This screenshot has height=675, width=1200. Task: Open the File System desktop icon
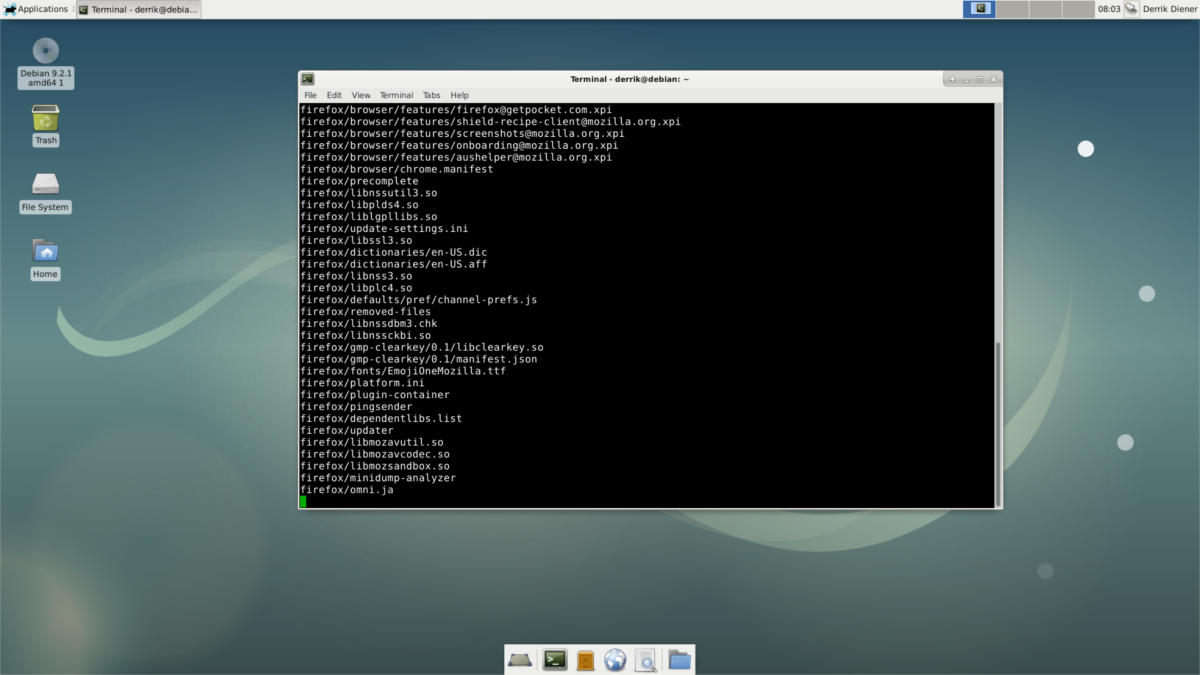tap(46, 185)
